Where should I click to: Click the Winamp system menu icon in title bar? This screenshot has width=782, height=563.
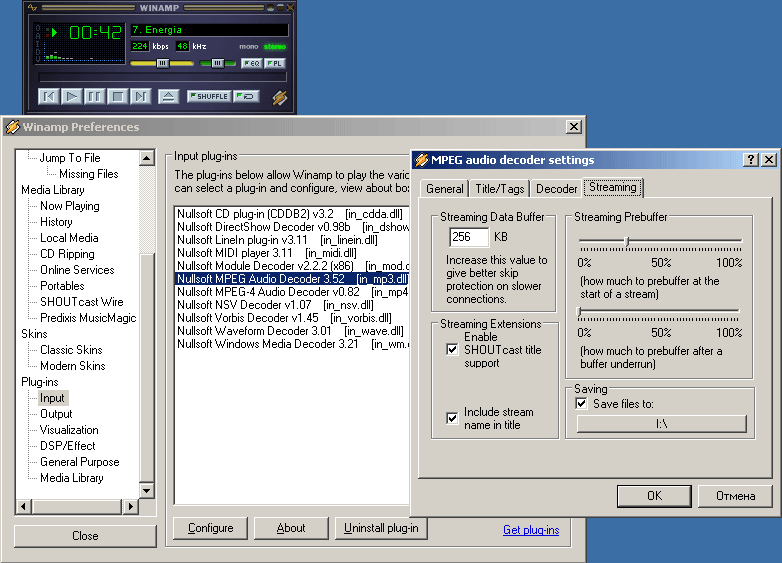tap(32, 7)
